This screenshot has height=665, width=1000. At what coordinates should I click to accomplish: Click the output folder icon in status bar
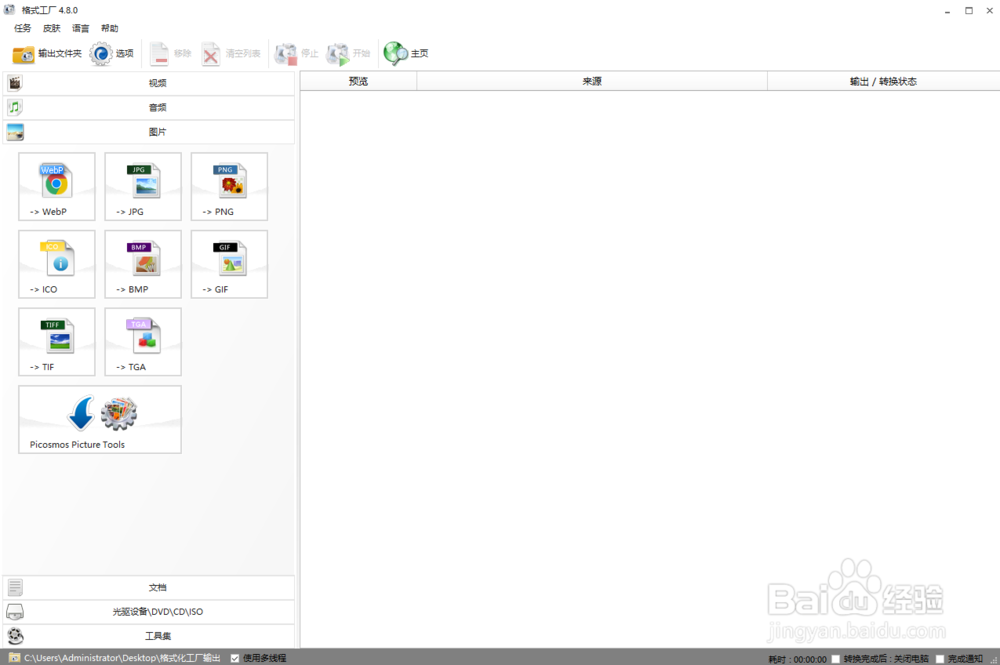[14, 658]
